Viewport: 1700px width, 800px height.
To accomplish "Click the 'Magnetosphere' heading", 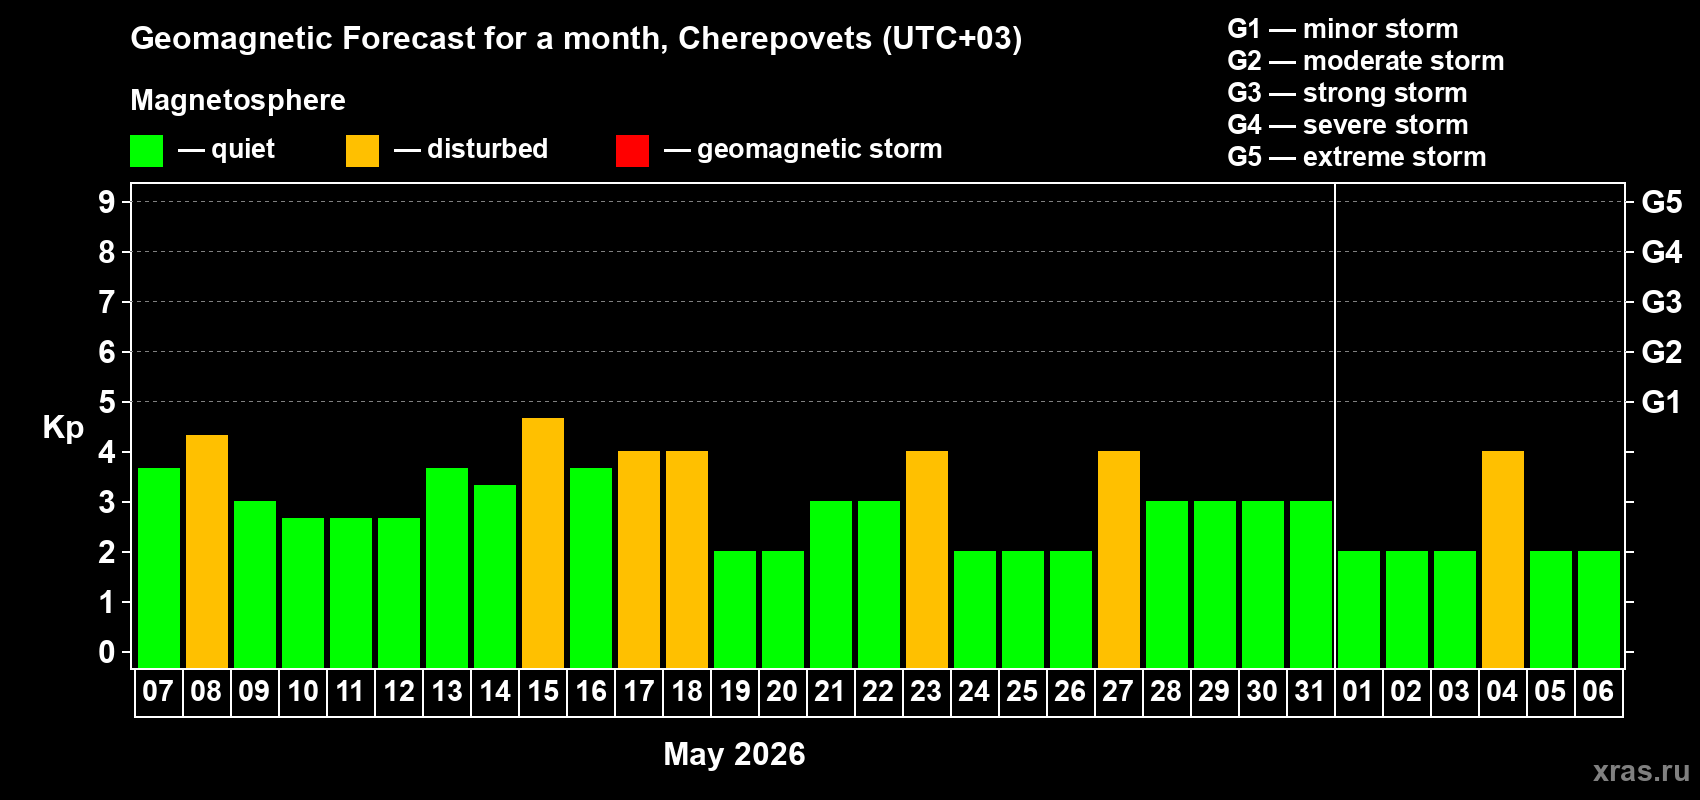I will pos(238,100).
